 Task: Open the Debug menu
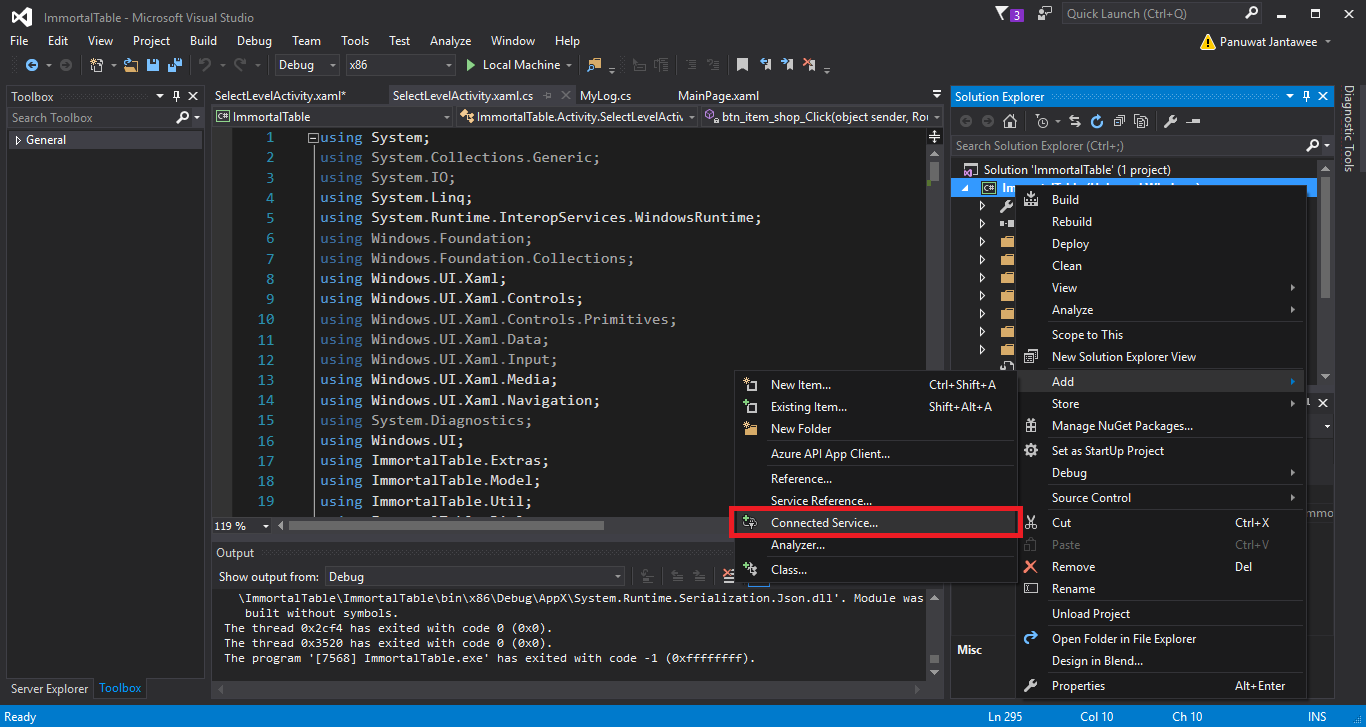click(x=254, y=41)
